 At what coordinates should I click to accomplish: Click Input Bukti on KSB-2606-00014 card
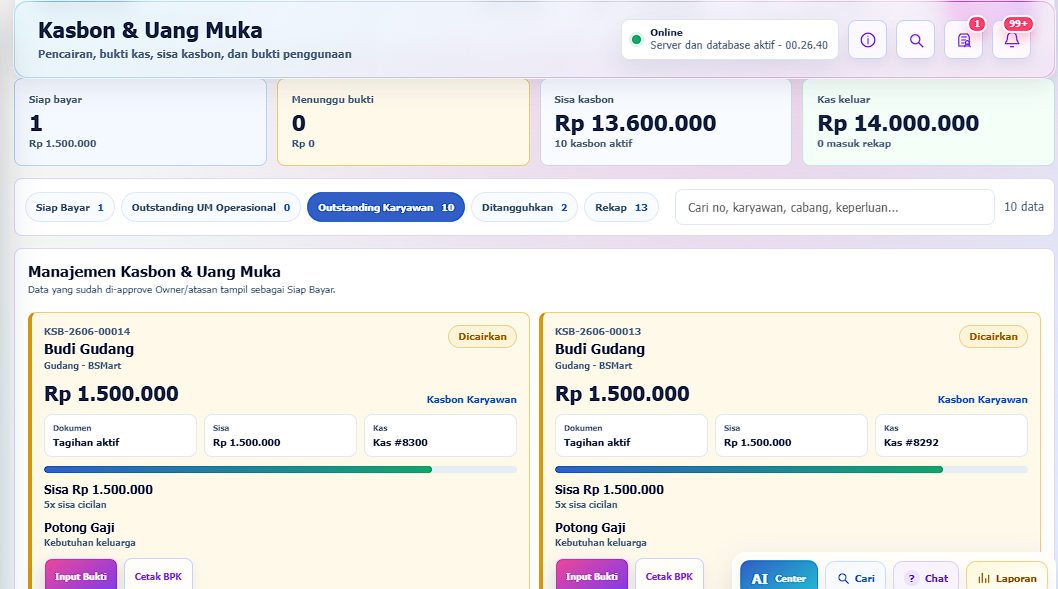(x=81, y=576)
